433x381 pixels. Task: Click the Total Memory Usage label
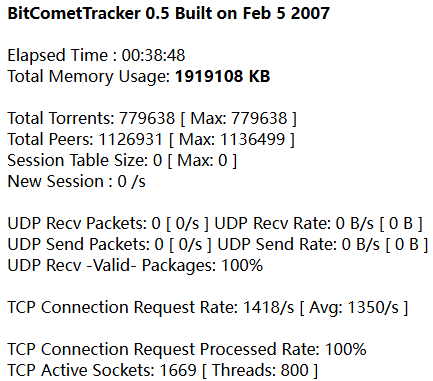pyautogui.click(x=89, y=76)
